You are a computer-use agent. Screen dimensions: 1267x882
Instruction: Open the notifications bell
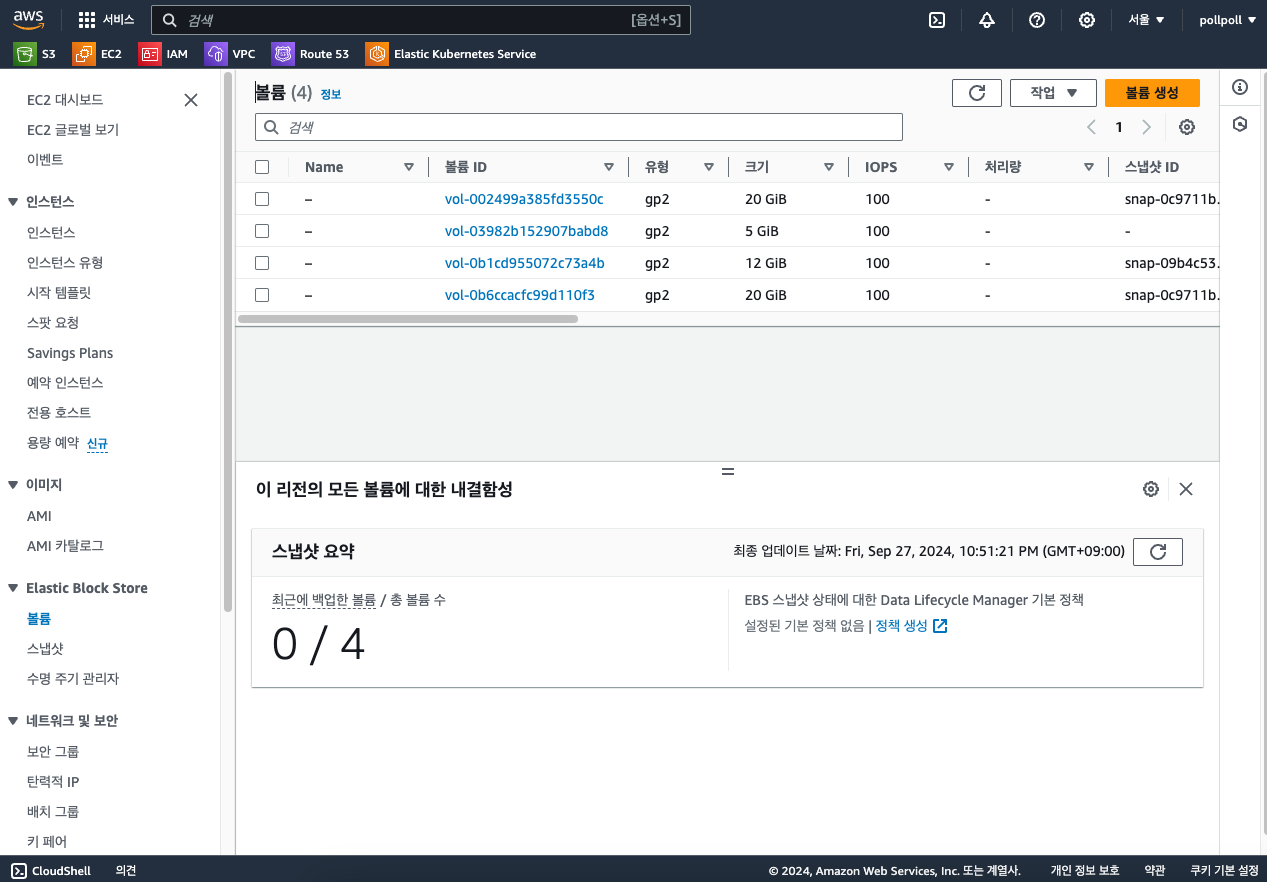pos(987,20)
